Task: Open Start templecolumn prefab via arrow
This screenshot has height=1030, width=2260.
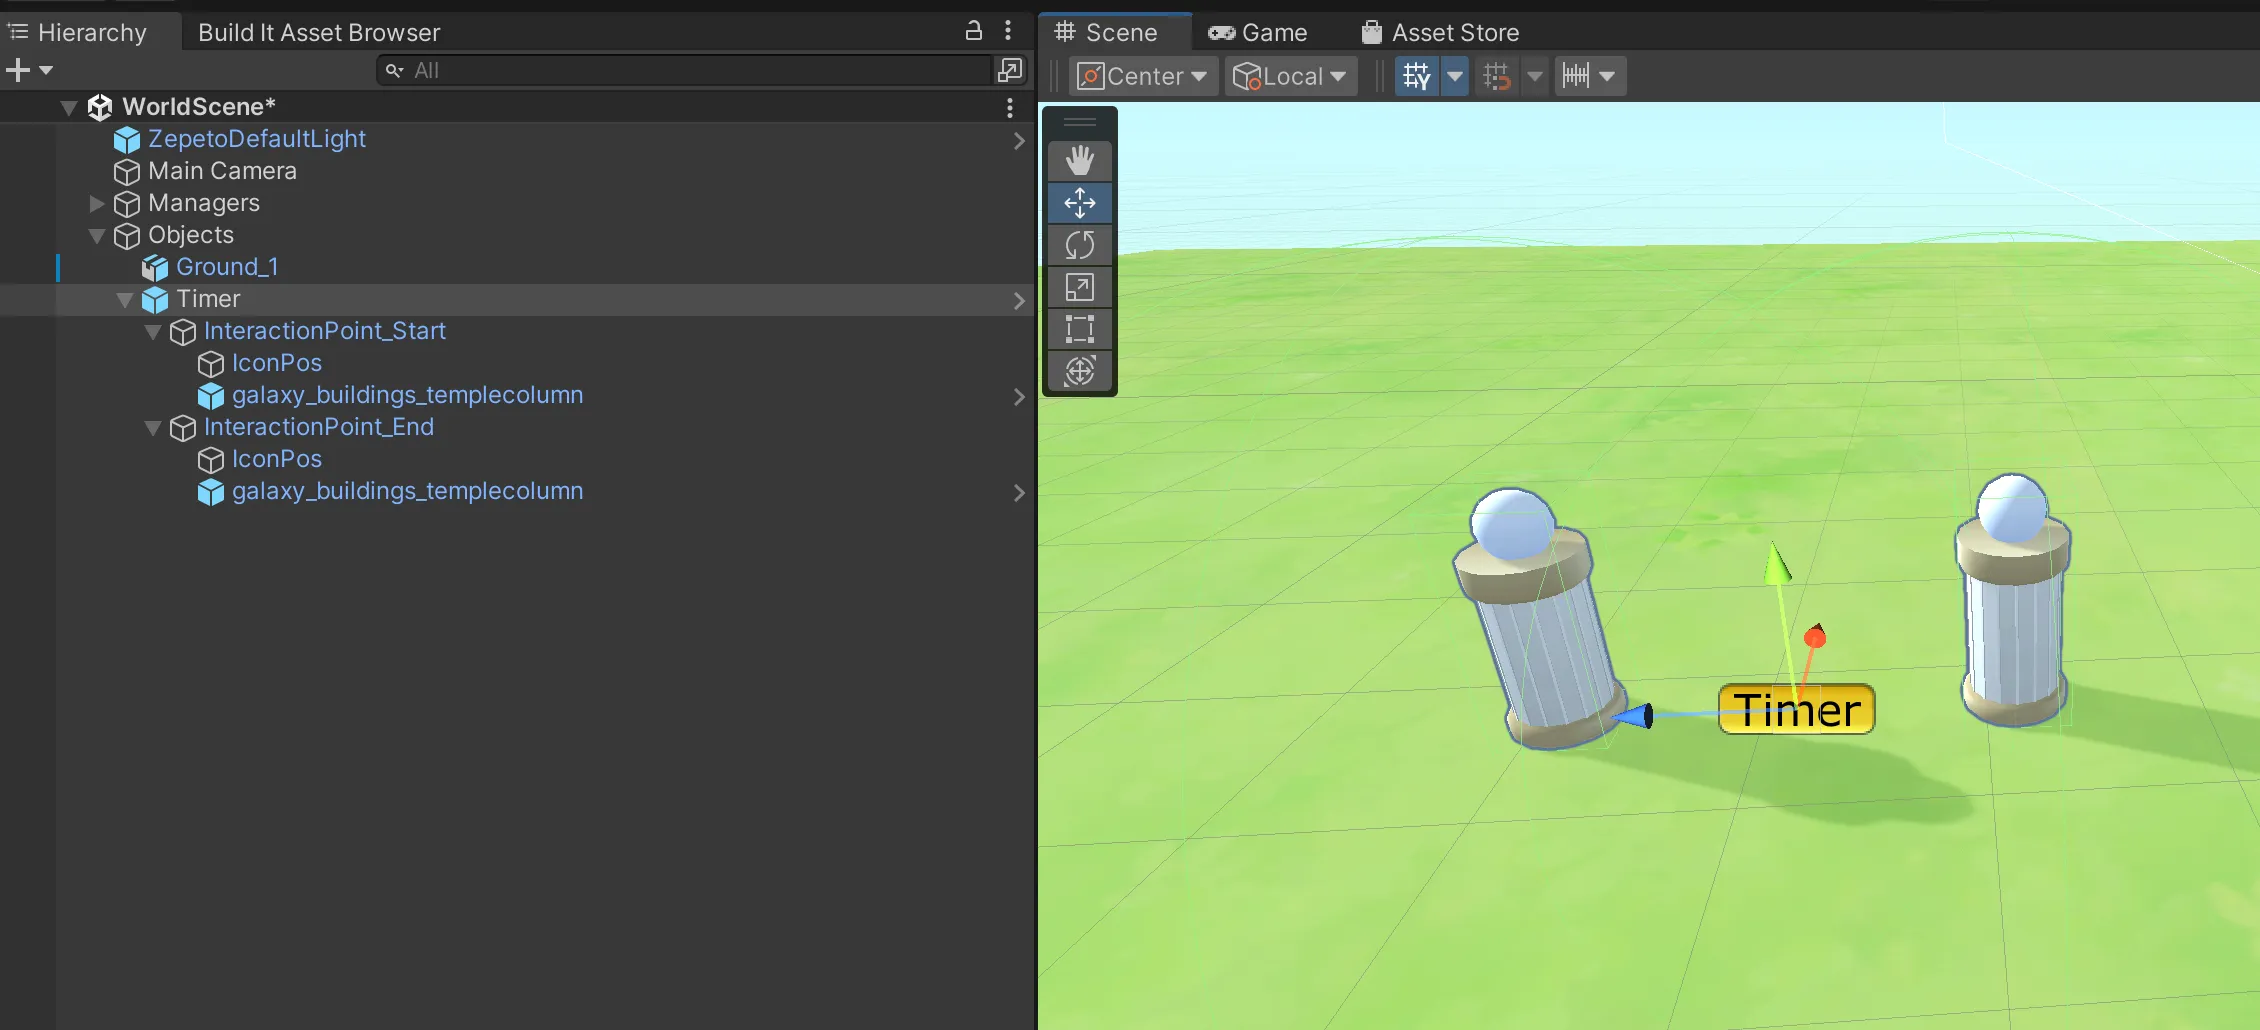Action: point(1019,397)
